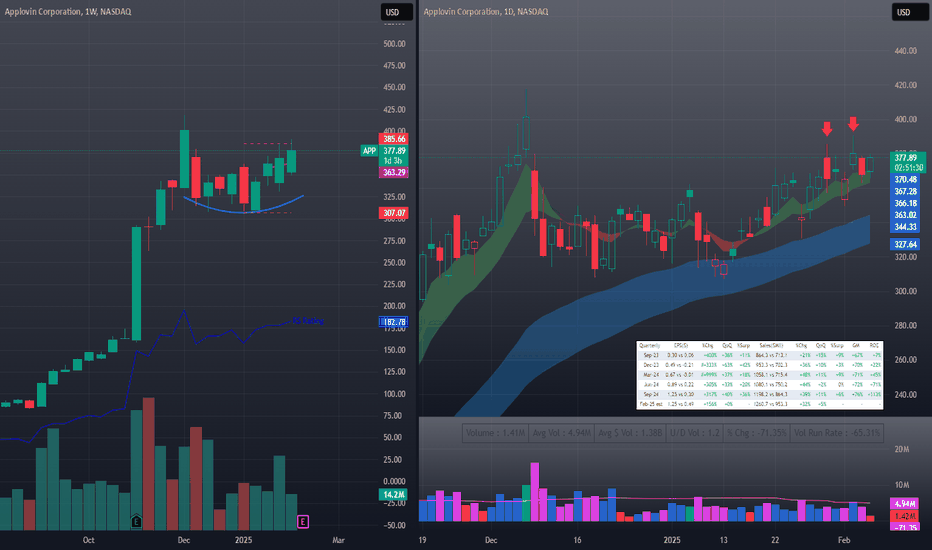
Task: Click the weekly chart title Applovin Corporation, 1W
Action: (68, 11)
